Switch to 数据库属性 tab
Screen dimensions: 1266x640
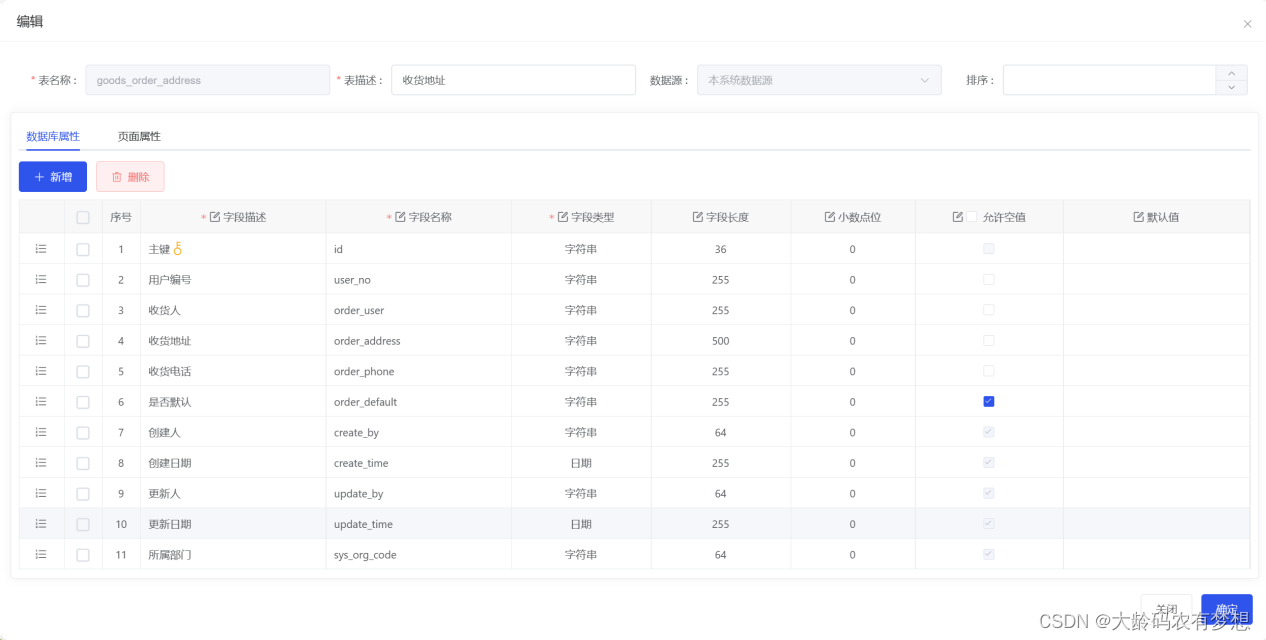(x=53, y=136)
